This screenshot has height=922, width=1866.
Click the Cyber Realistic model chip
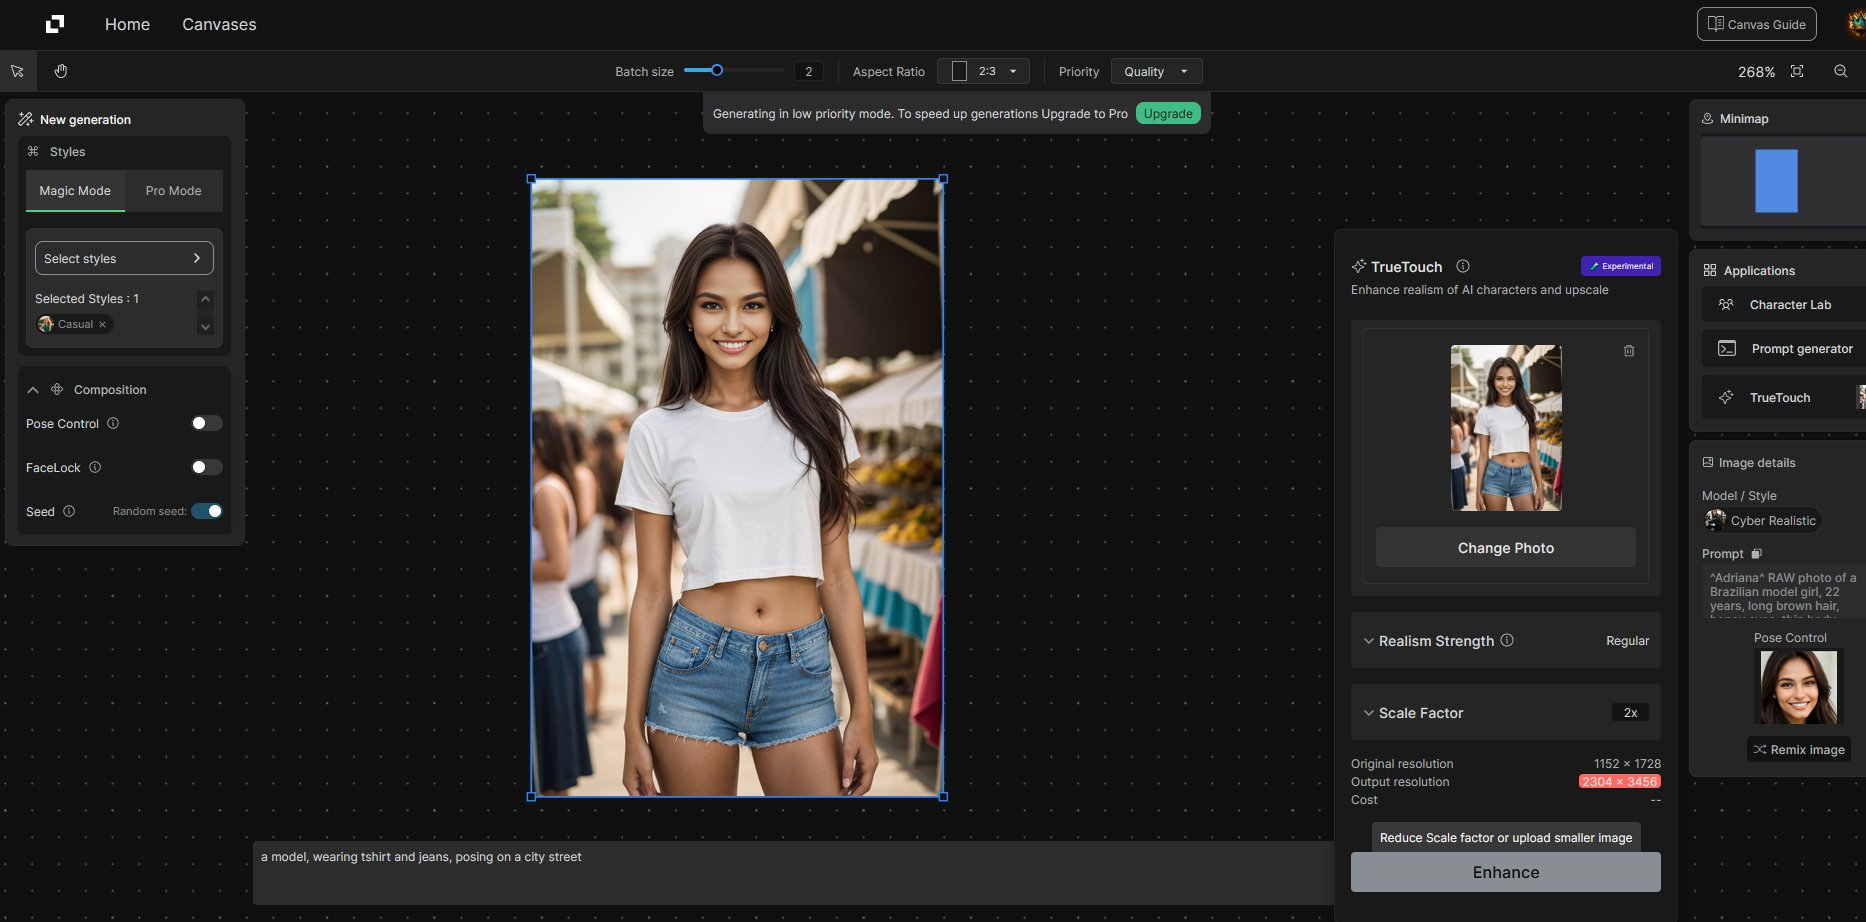click(1761, 520)
